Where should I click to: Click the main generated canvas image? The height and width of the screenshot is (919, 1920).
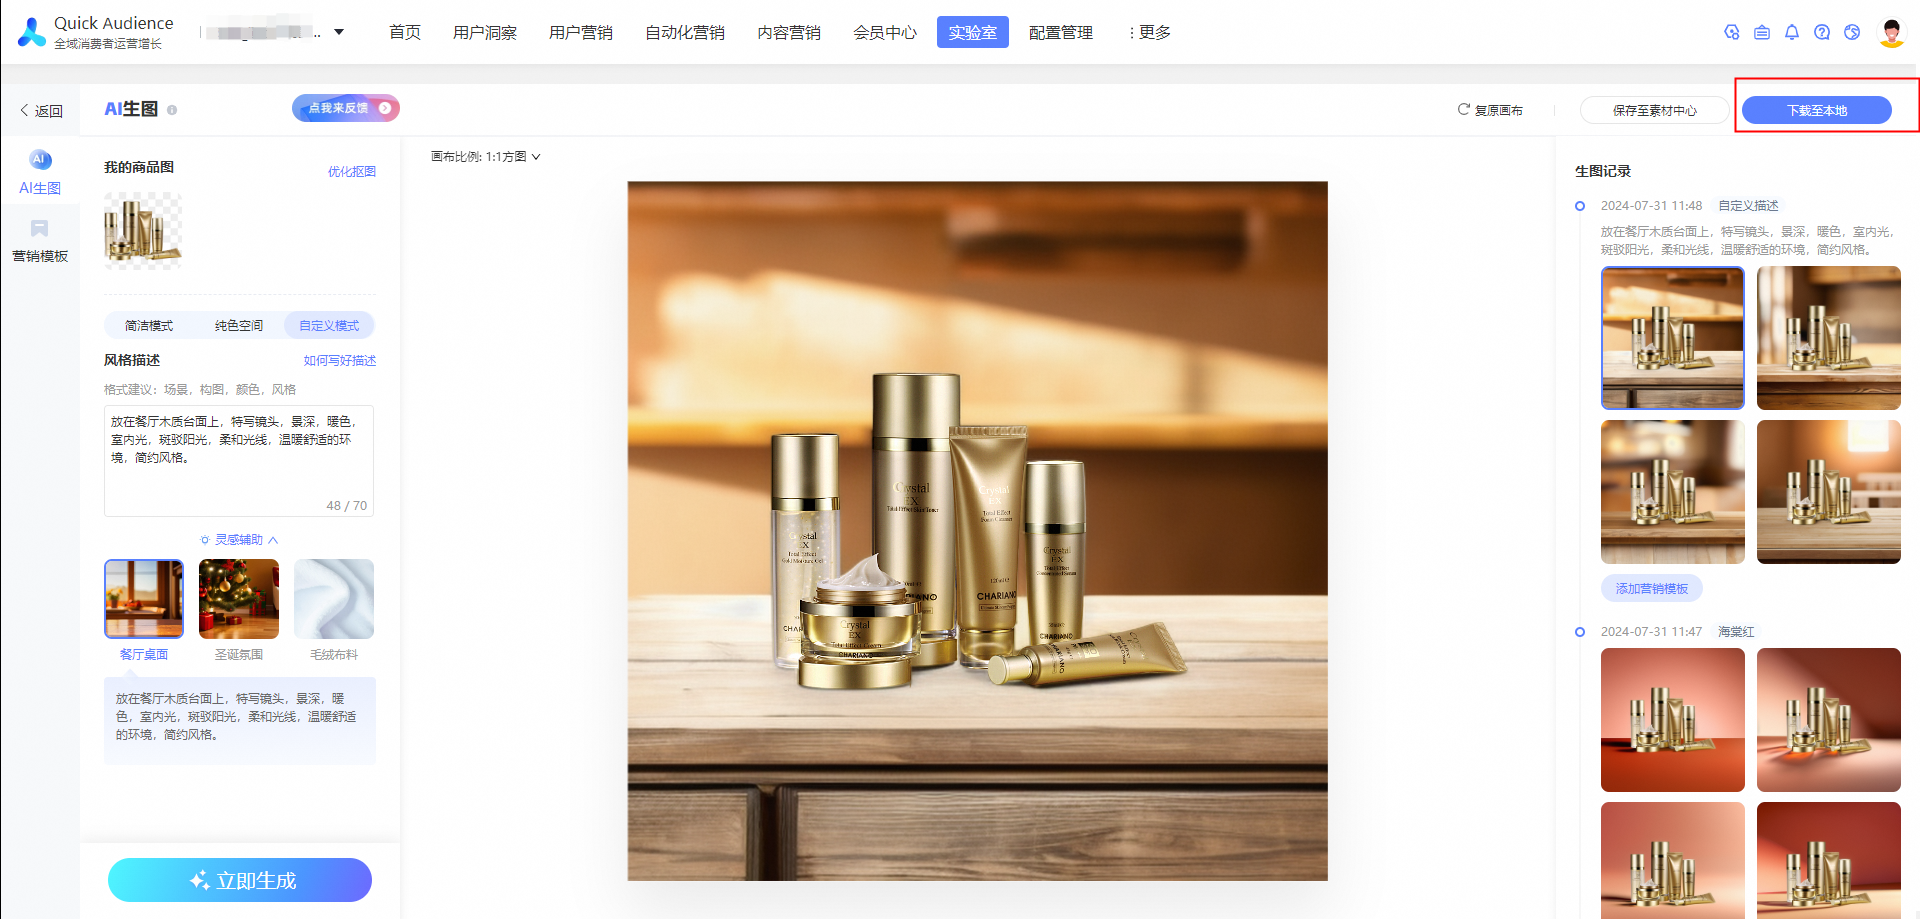978,531
